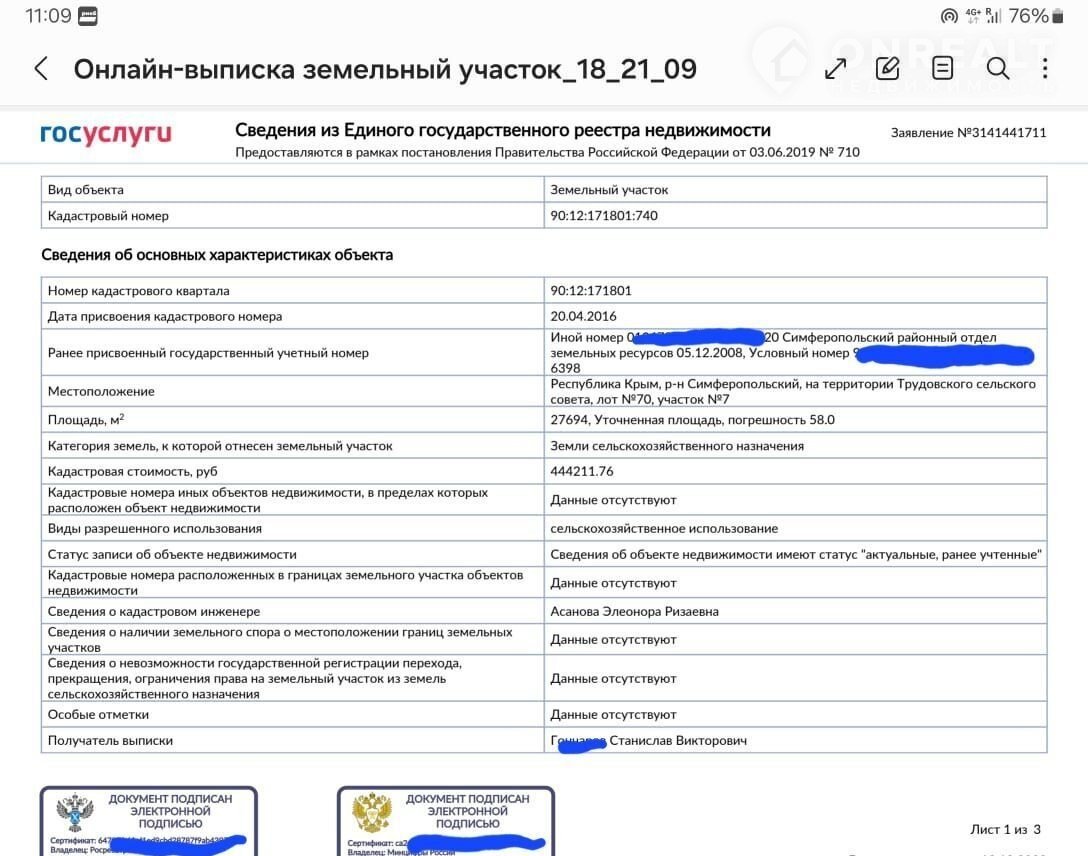Tap the Rosreestr electronic signature stamp
This screenshot has height=856, width=1088.
coord(148,821)
